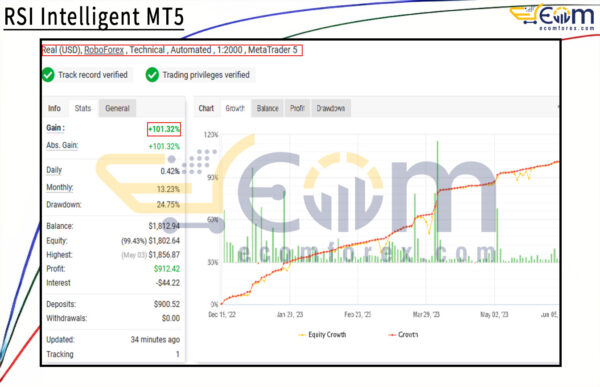Click the Balance value $1,812.94

click(164, 226)
